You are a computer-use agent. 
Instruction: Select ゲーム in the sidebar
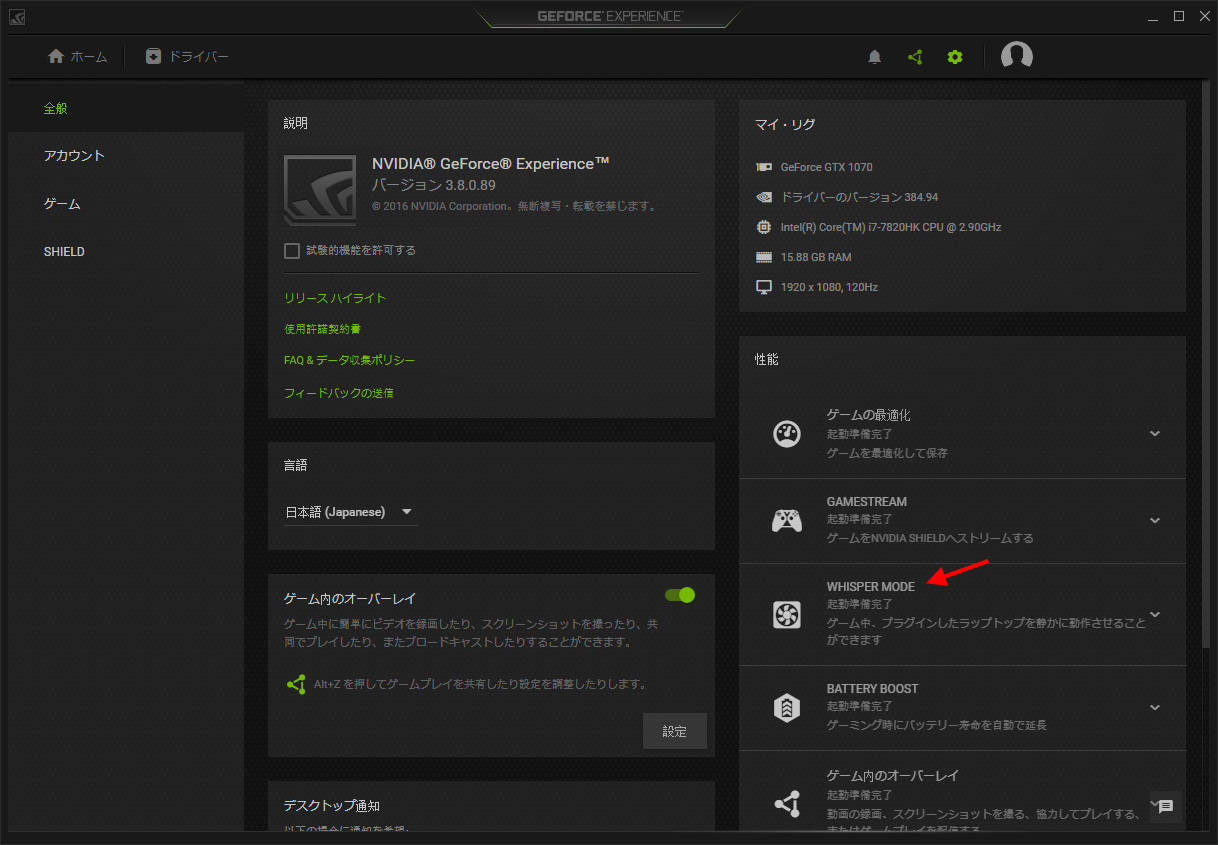pyautogui.click(x=126, y=204)
